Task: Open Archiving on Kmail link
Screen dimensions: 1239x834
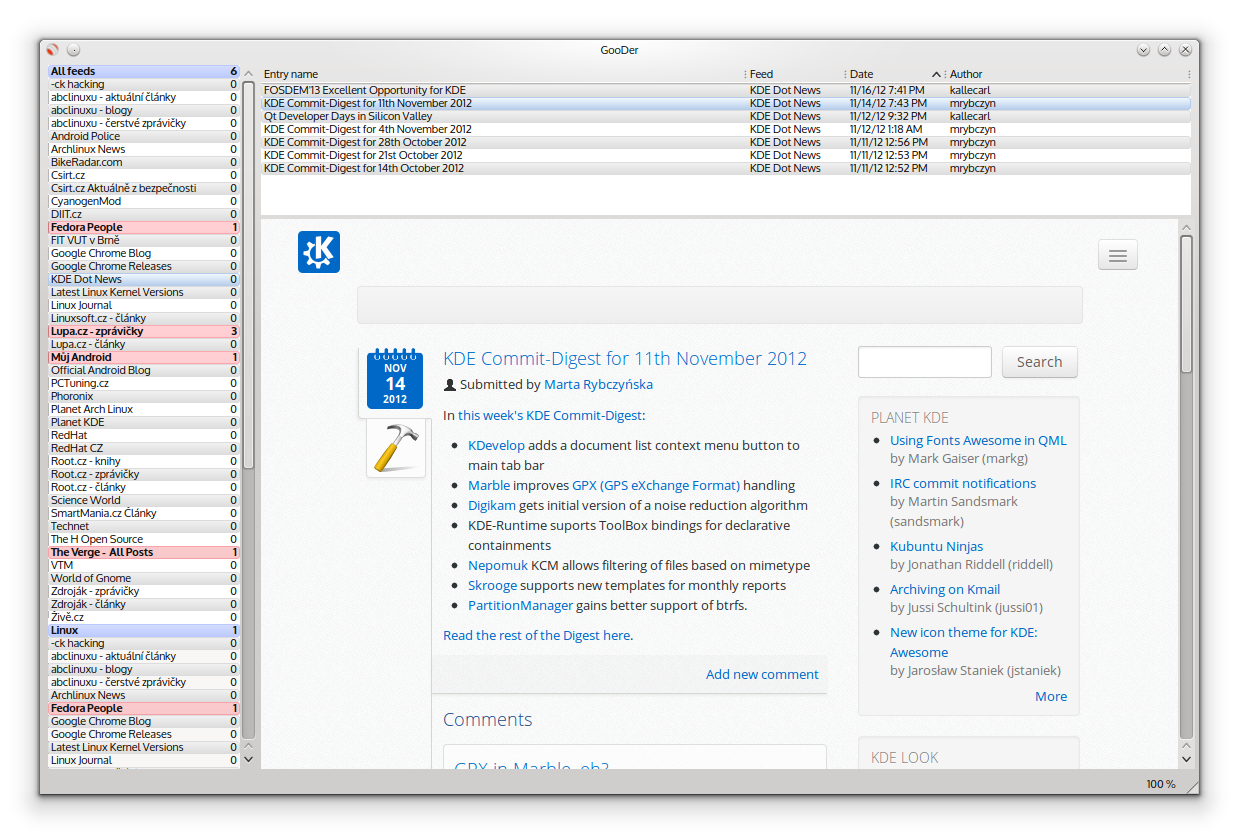Action: pyautogui.click(x=945, y=589)
